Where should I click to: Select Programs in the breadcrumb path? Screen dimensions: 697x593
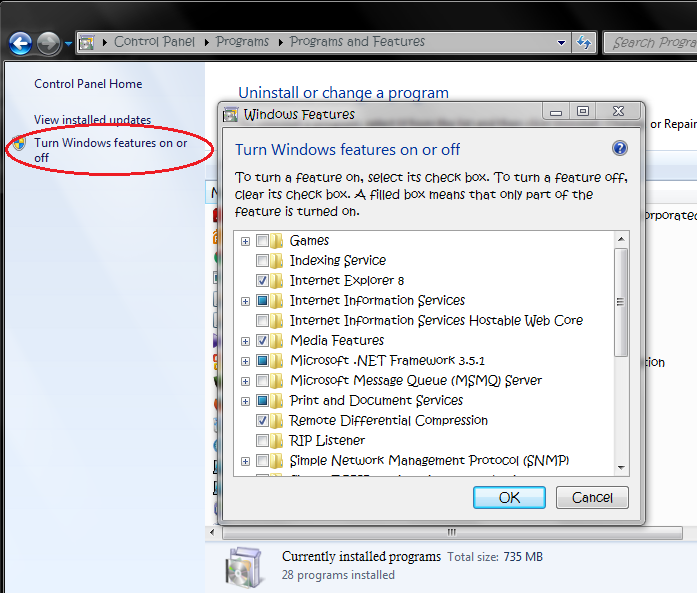point(242,42)
